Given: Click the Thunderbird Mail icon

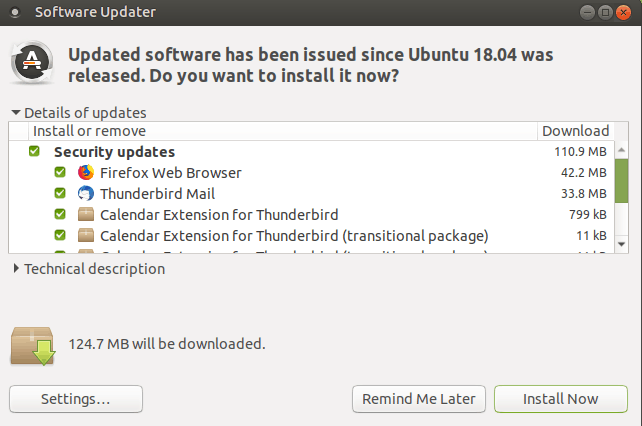Looking at the screenshot, I should click(85, 194).
